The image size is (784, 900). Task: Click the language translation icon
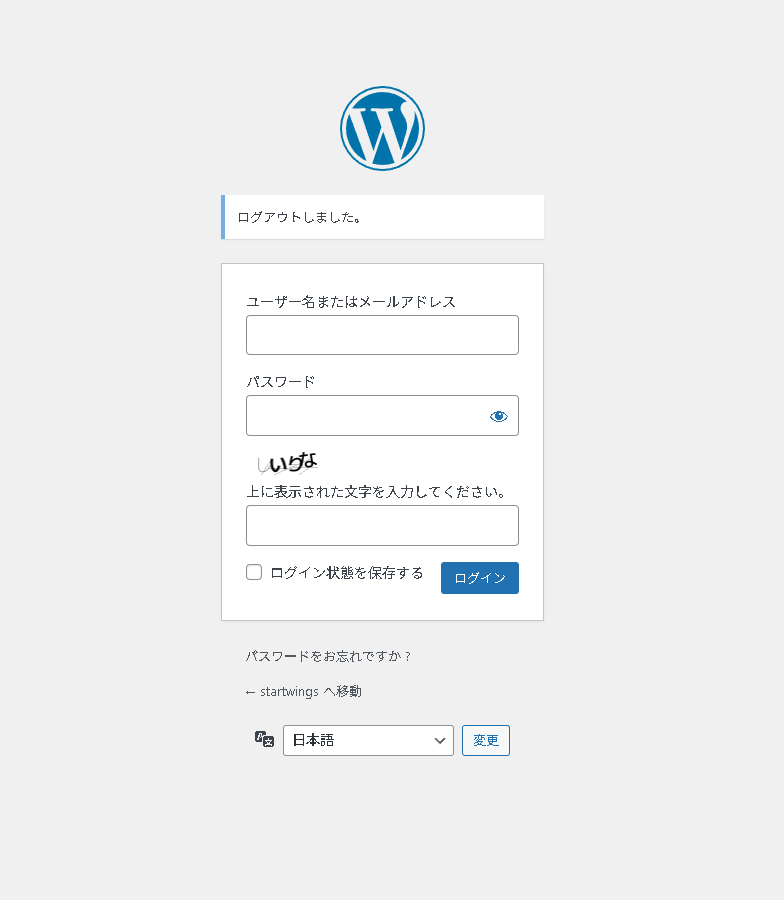pyautogui.click(x=265, y=739)
